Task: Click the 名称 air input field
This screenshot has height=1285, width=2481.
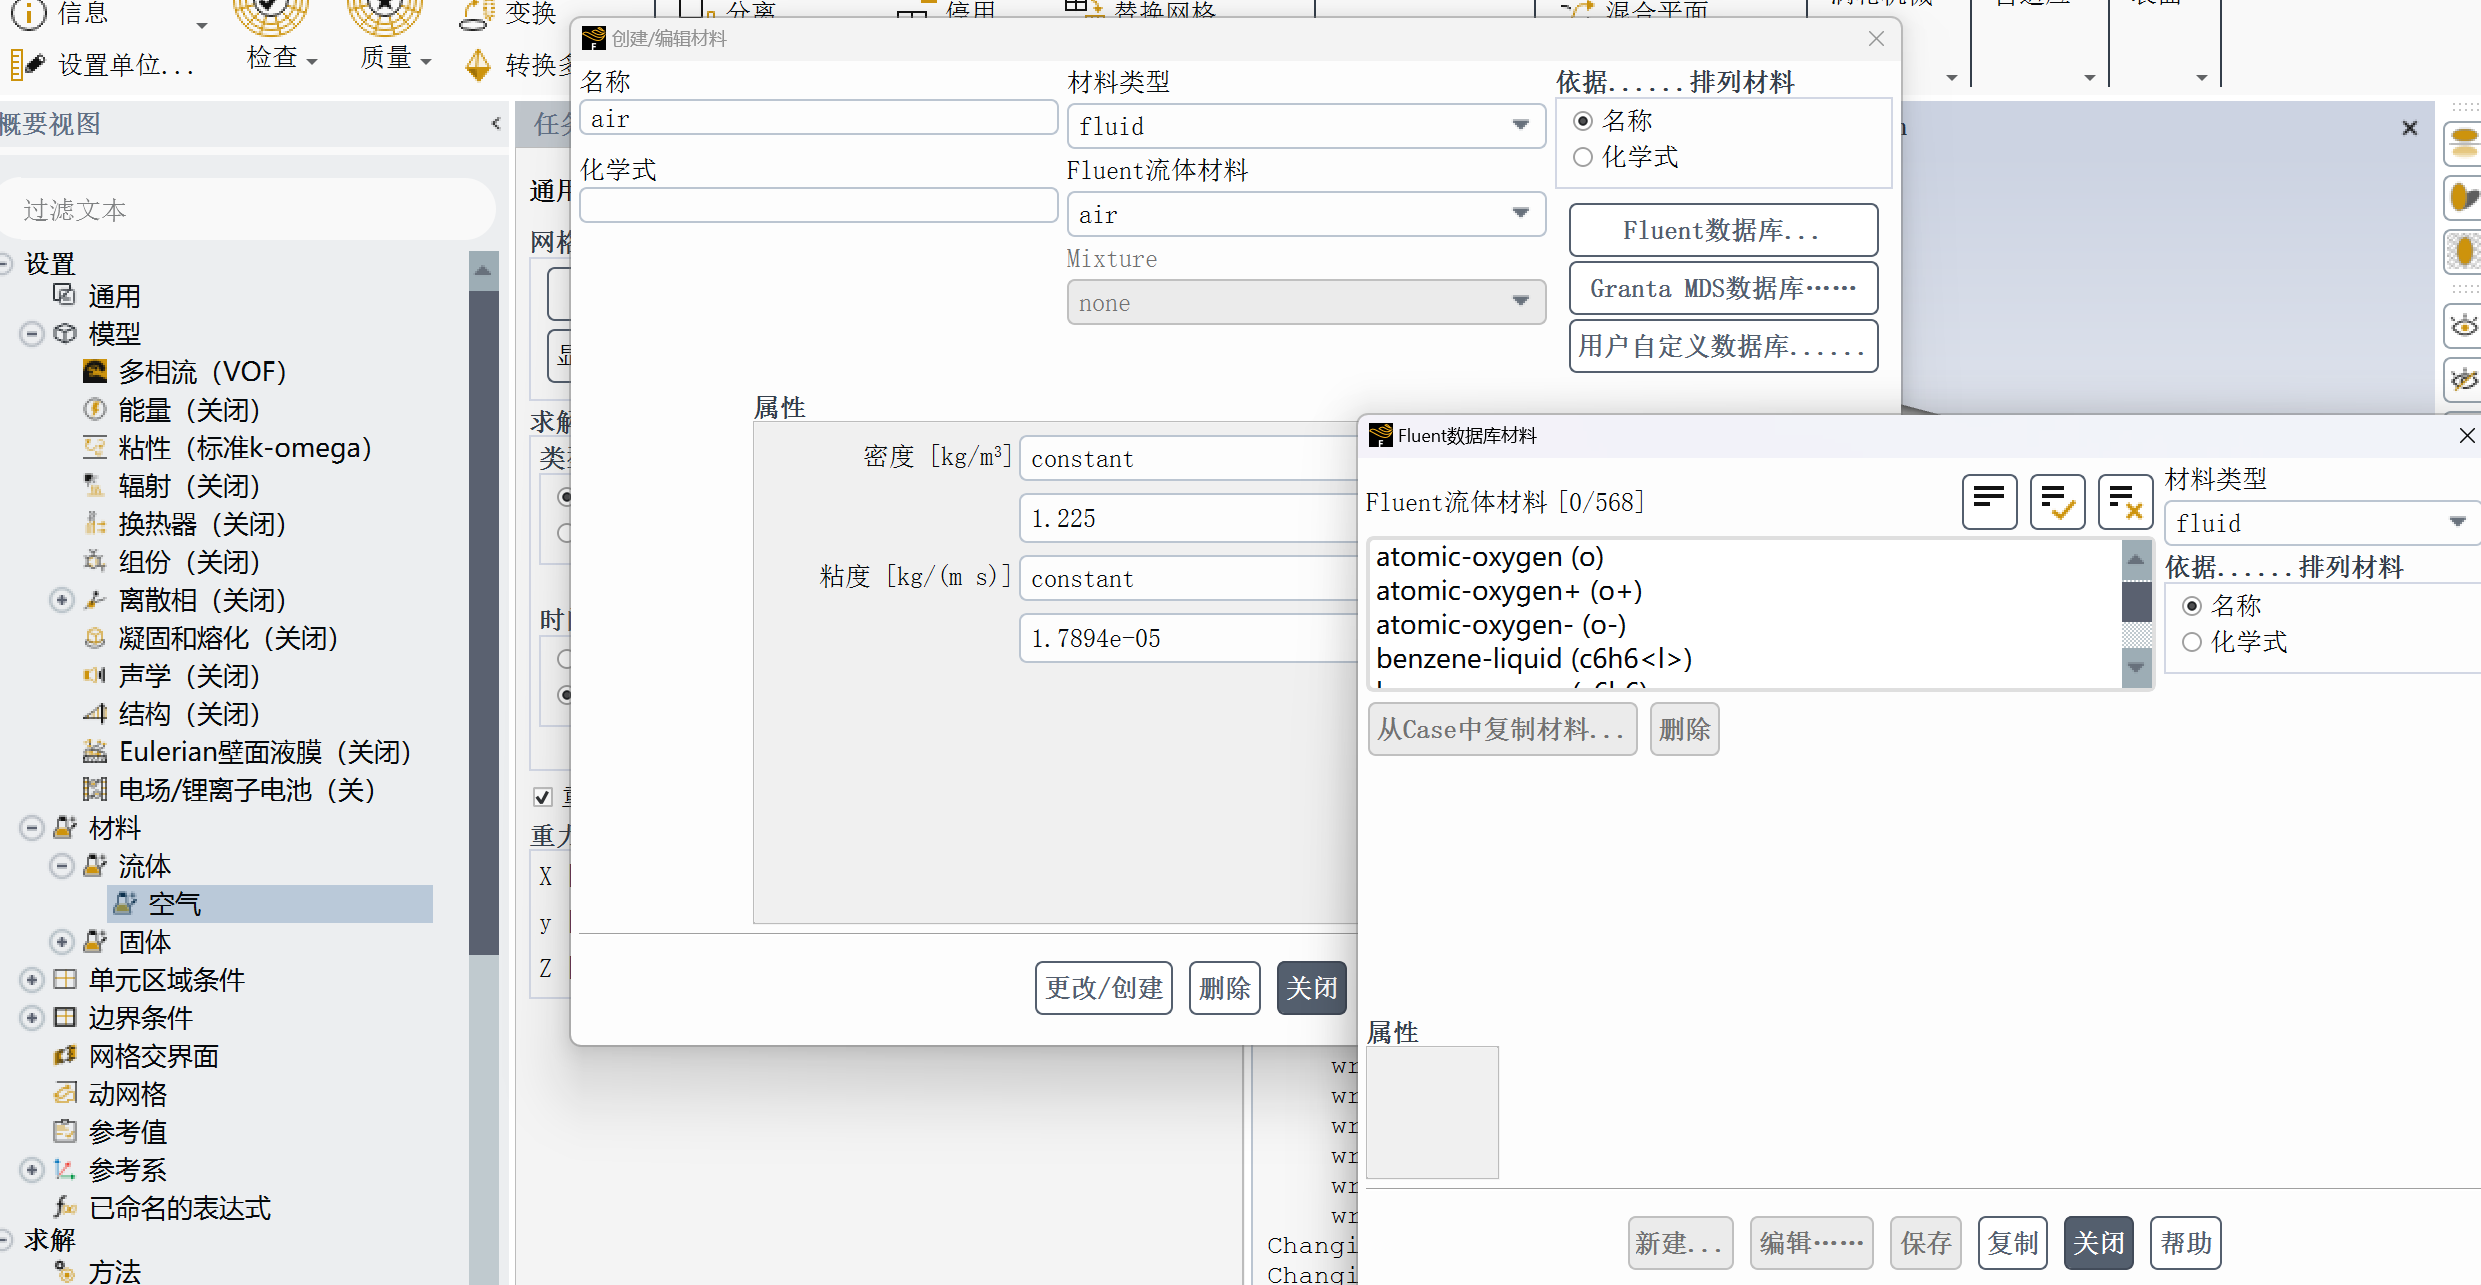Action: (818, 118)
